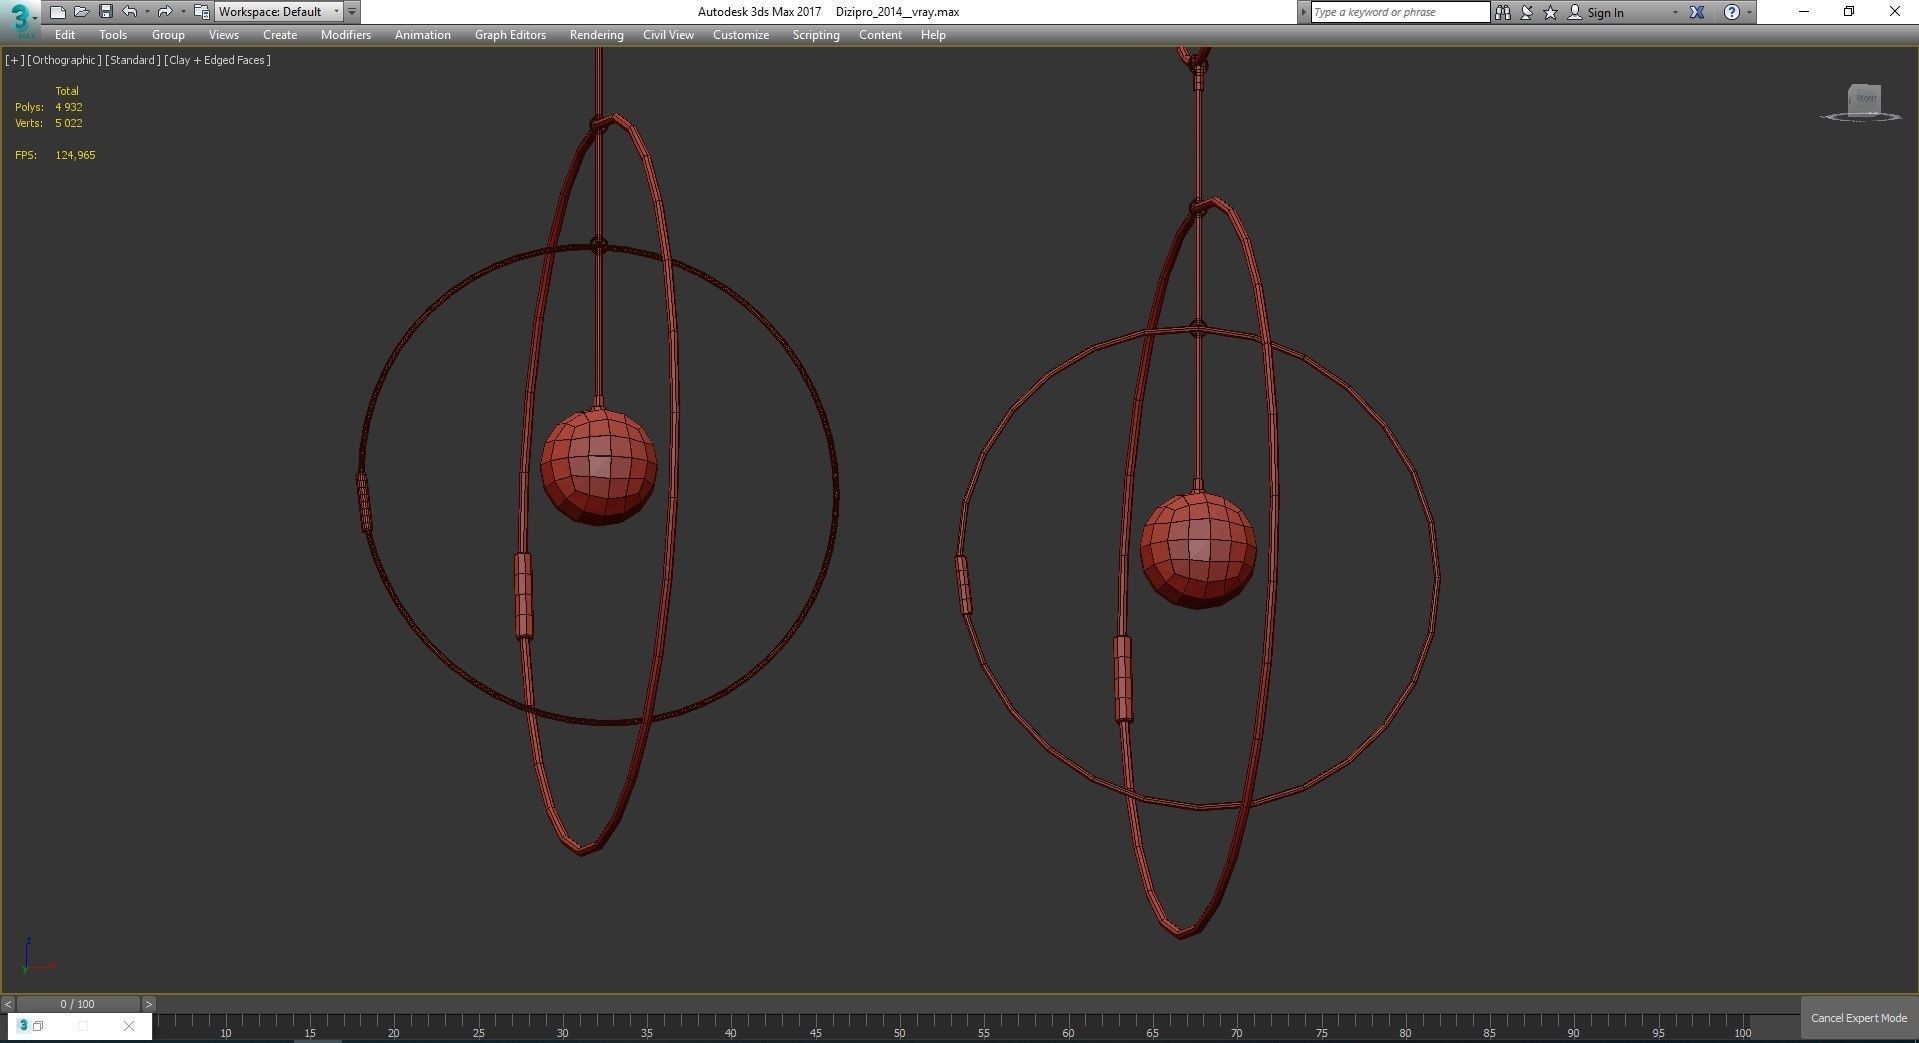Click the Open File folder icon
The image size is (1919, 1043).
[81, 12]
